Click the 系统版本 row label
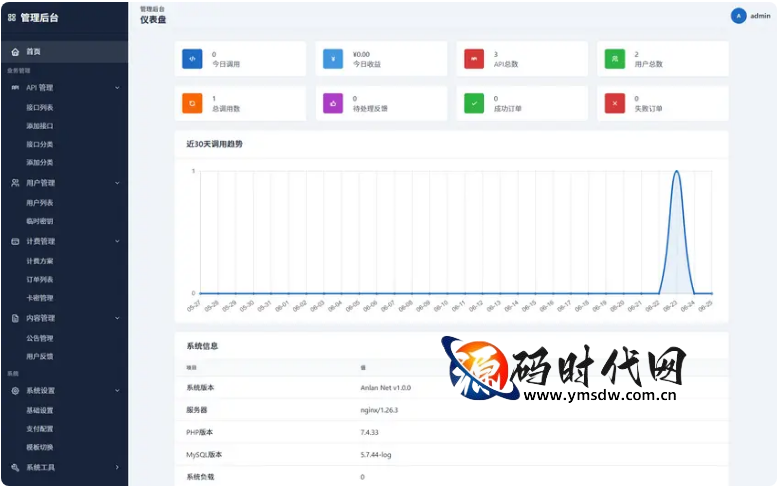 [200, 388]
